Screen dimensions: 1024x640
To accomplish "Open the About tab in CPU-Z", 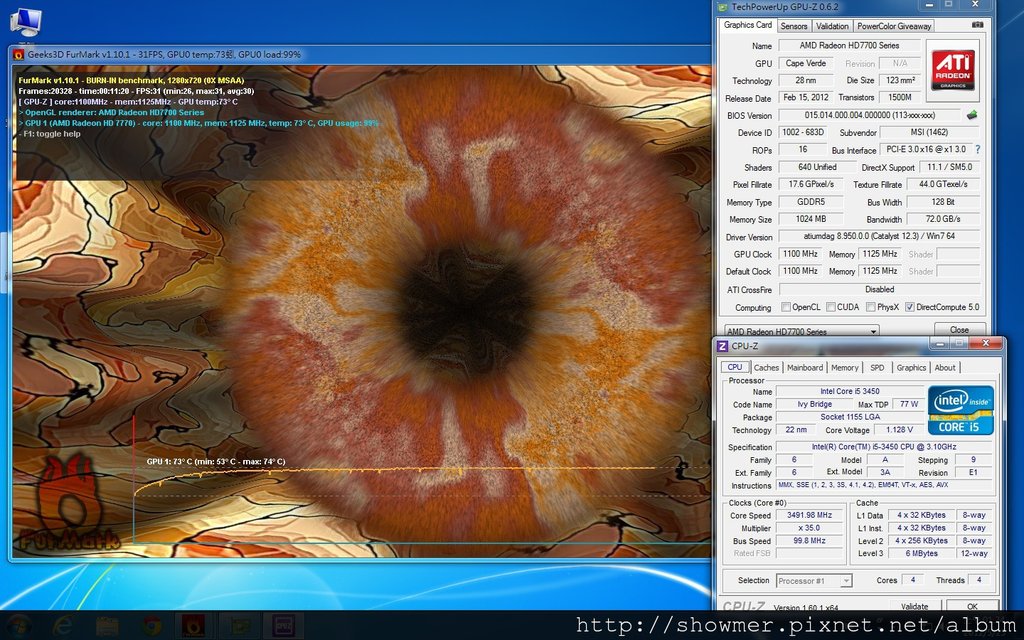I will [944, 368].
